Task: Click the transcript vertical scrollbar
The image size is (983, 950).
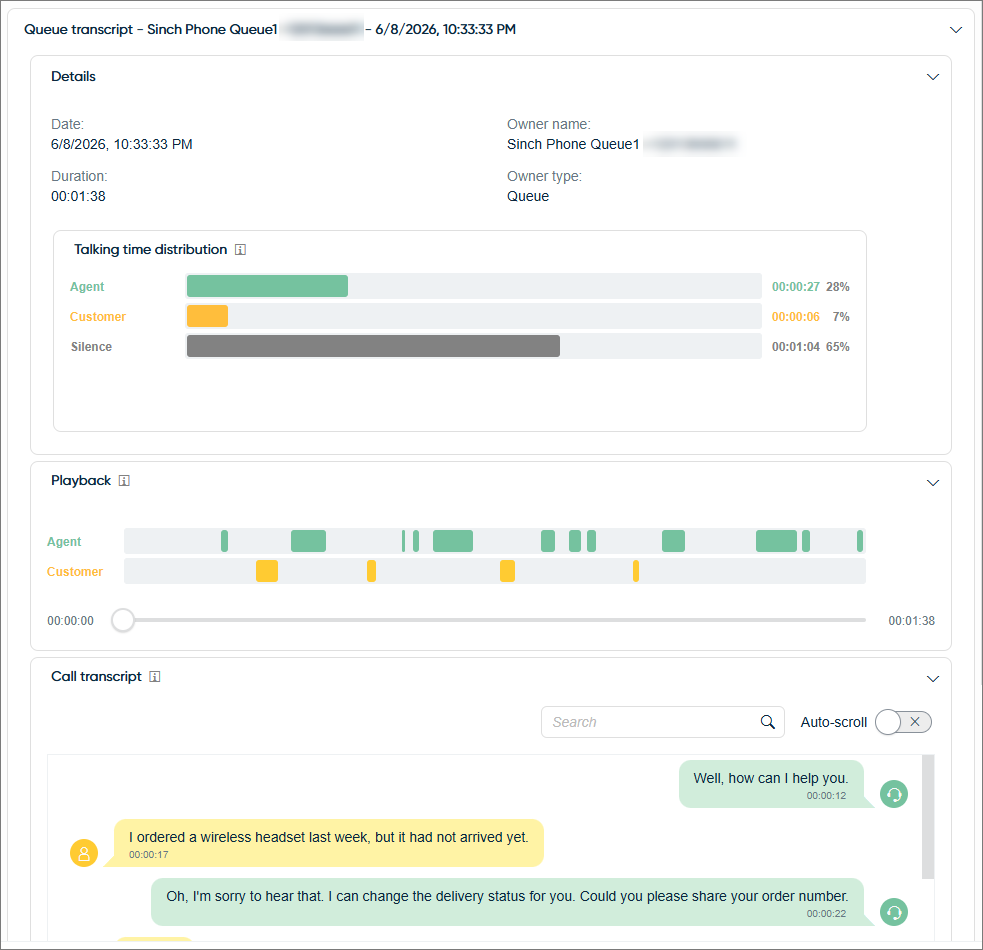Action: pos(928,816)
